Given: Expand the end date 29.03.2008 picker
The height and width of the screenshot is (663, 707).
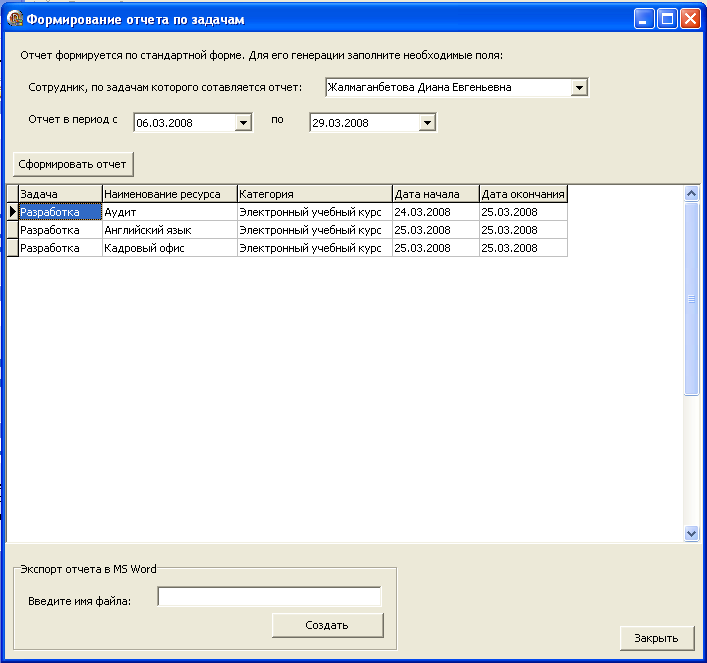Looking at the screenshot, I should click(427, 123).
